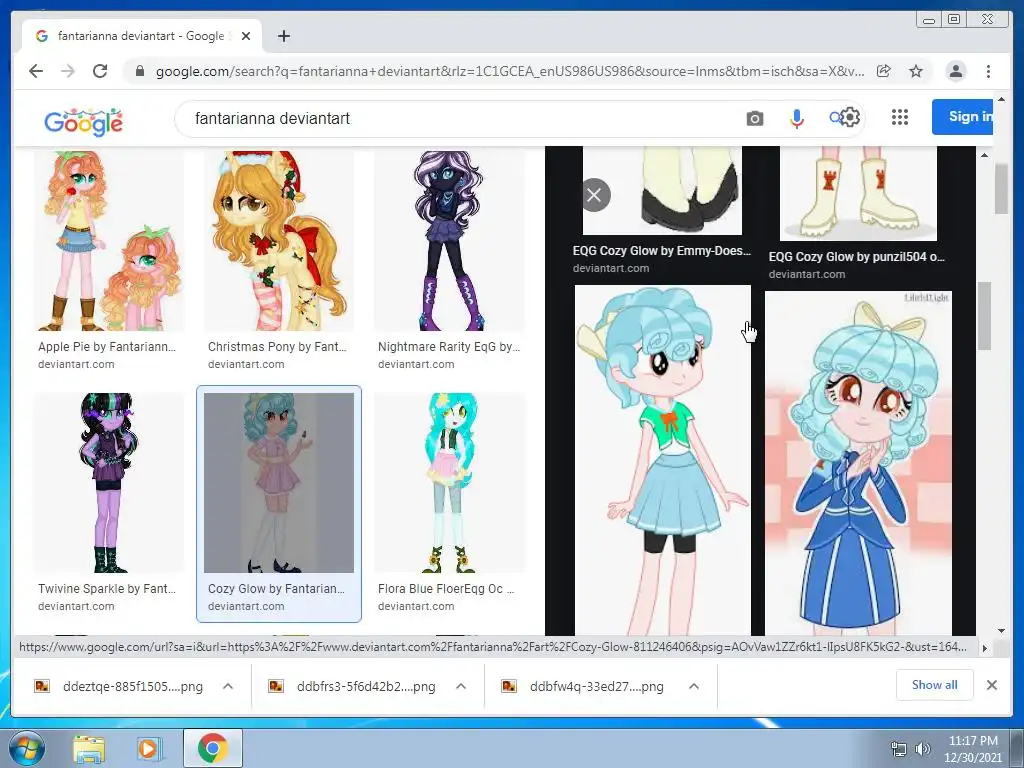Click the fantarianna deviantart search field

[x=457, y=118]
